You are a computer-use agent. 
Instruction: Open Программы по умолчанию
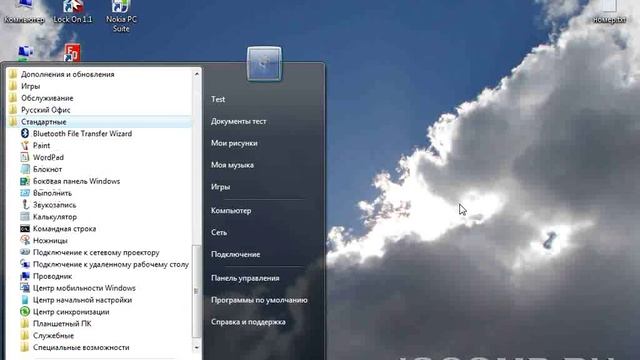tap(259, 300)
